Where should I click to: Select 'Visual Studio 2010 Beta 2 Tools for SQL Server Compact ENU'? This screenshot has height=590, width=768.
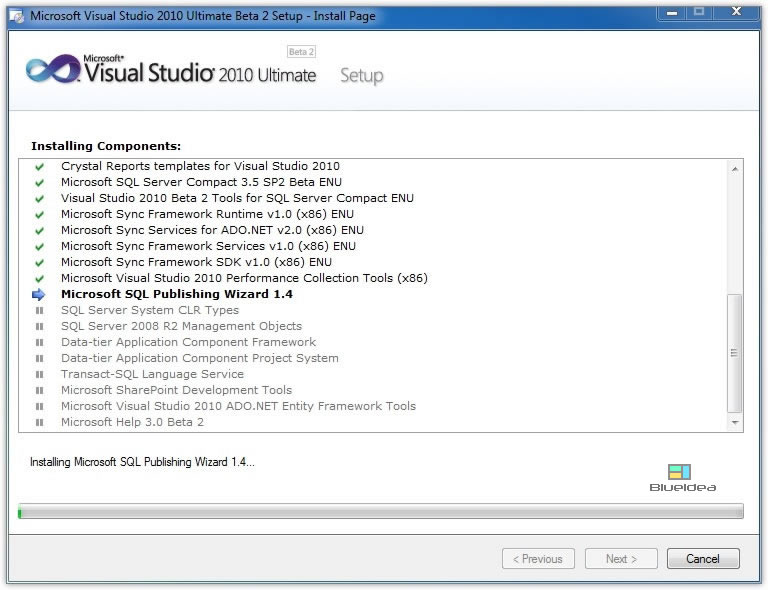[x=237, y=198]
